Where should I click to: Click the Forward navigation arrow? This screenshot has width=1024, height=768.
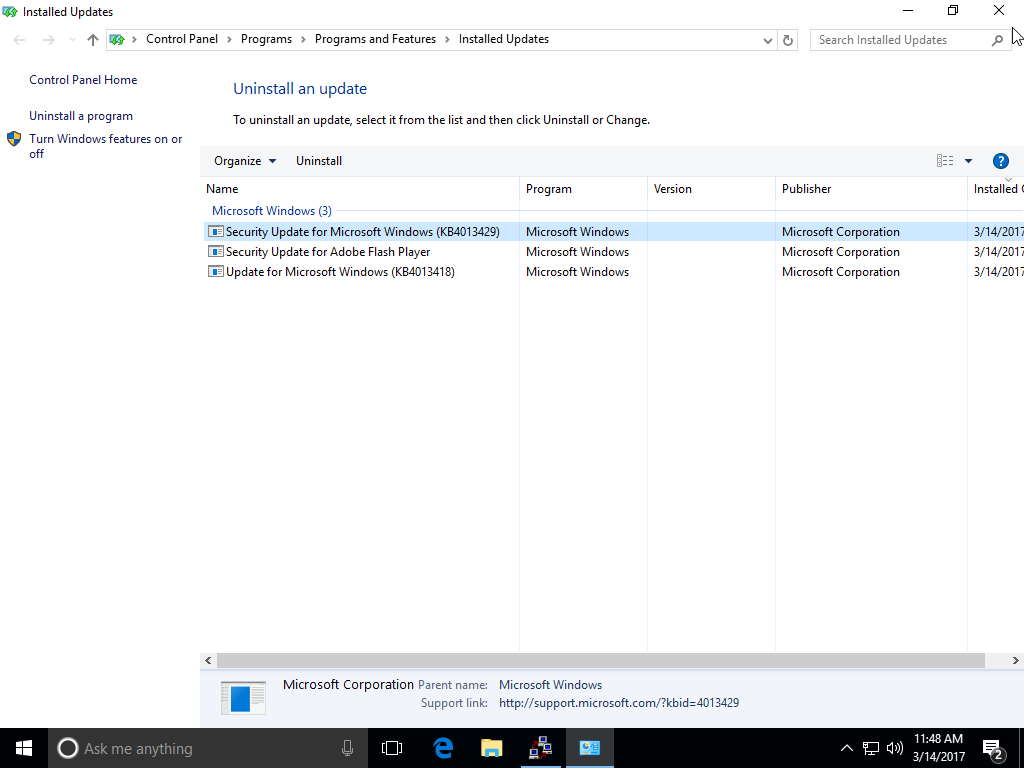point(48,40)
